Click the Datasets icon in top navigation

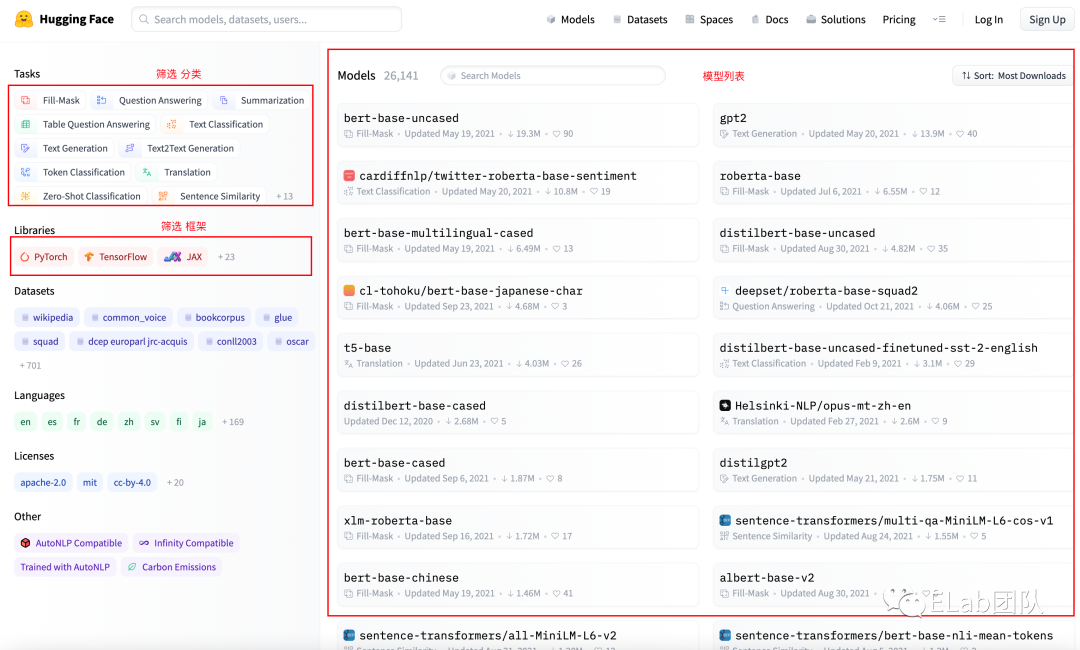[x=617, y=19]
